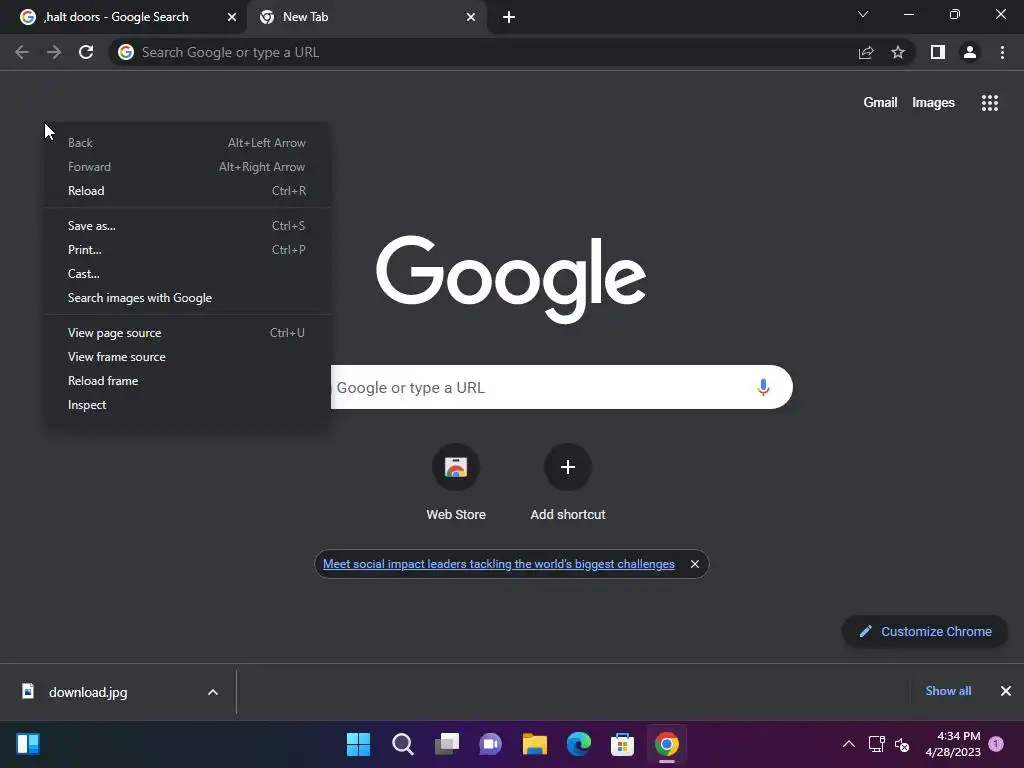Click Show all downloads
Viewport: 1024px width, 768px height.
click(948, 691)
